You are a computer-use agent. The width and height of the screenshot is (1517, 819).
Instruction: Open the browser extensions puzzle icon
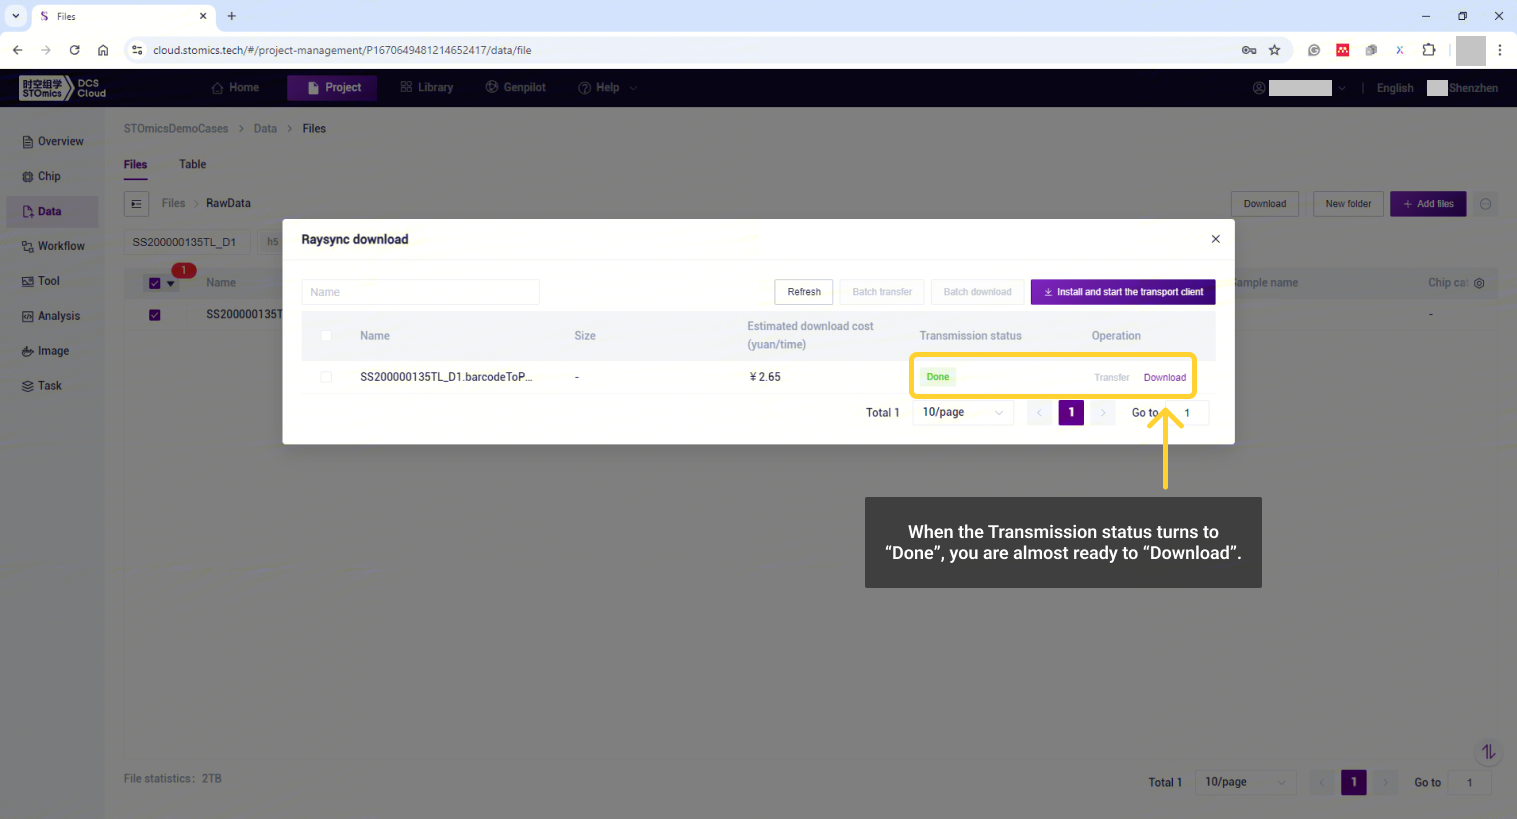(x=1428, y=50)
